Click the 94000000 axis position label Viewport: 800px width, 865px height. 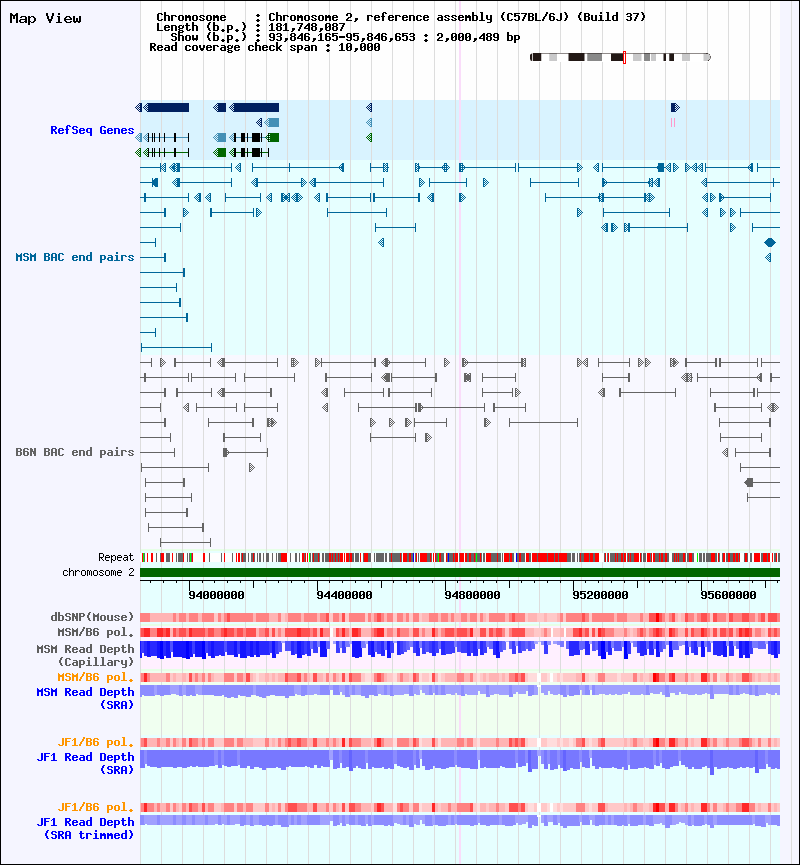(216, 595)
